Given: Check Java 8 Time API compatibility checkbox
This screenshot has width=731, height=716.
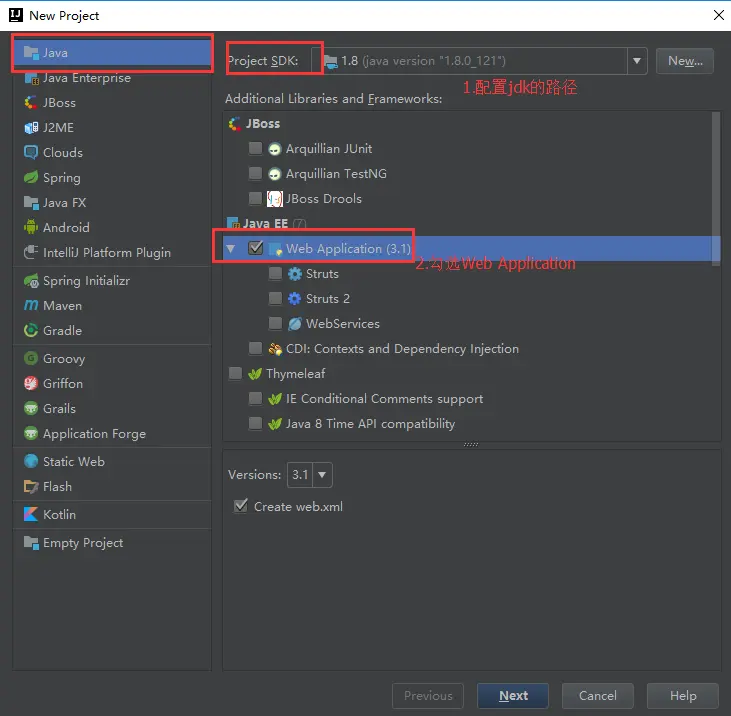Looking at the screenshot, I should [255, 423].
